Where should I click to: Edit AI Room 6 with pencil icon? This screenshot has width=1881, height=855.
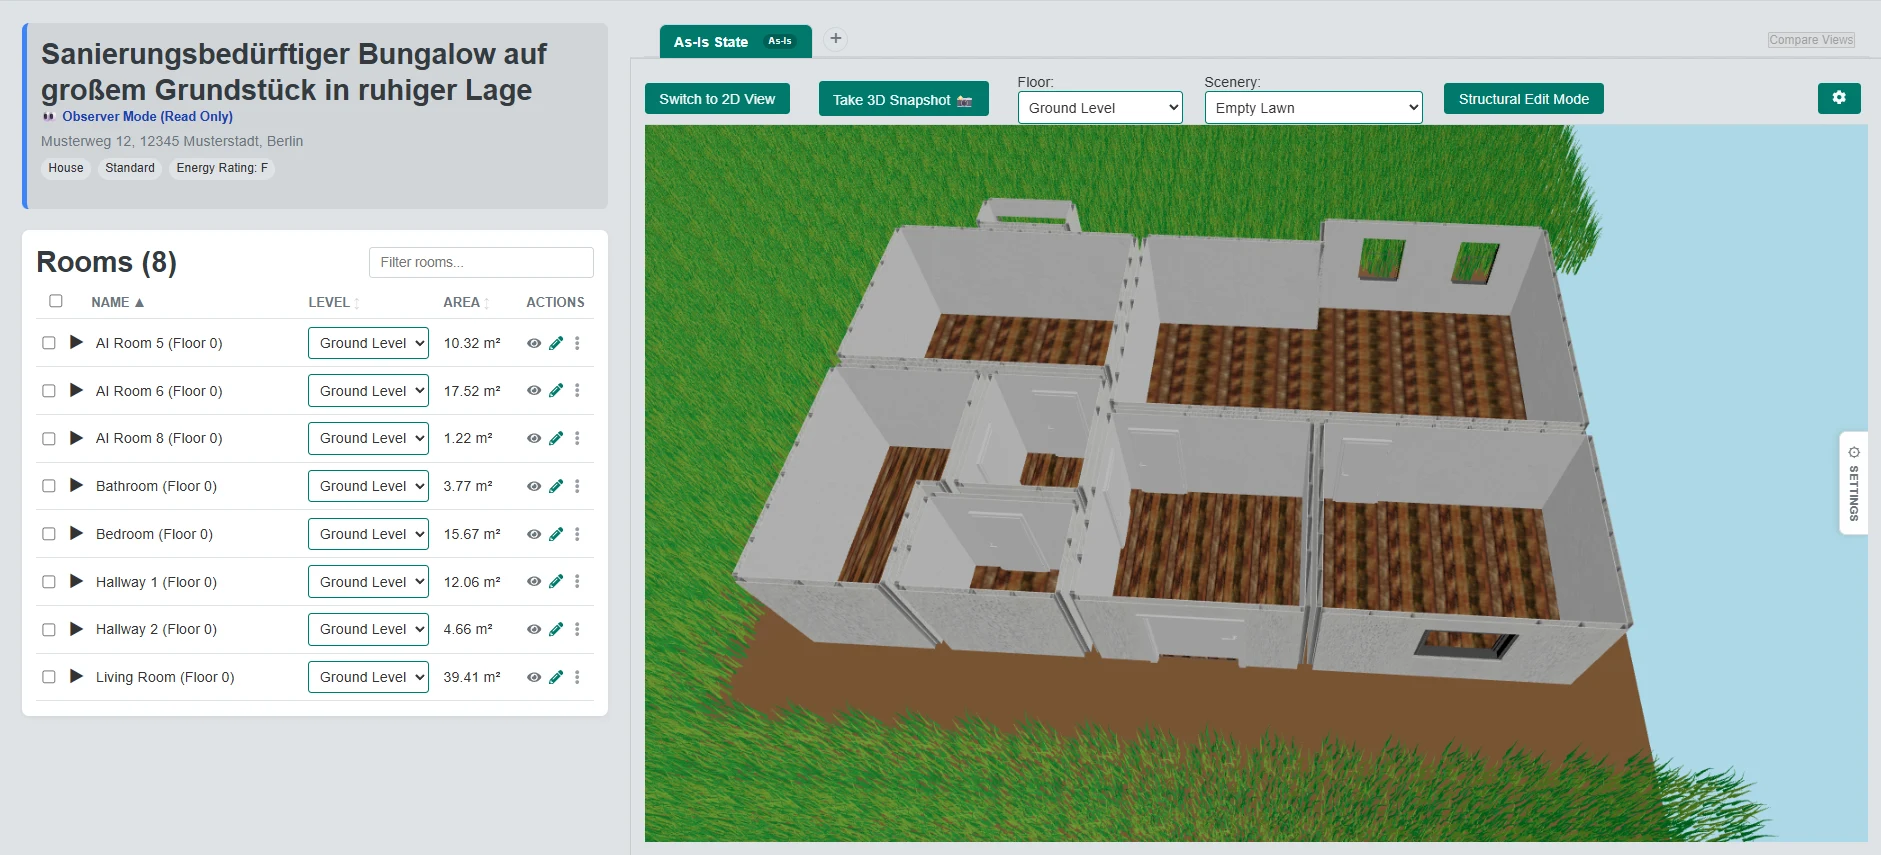(x=556, y=391)
